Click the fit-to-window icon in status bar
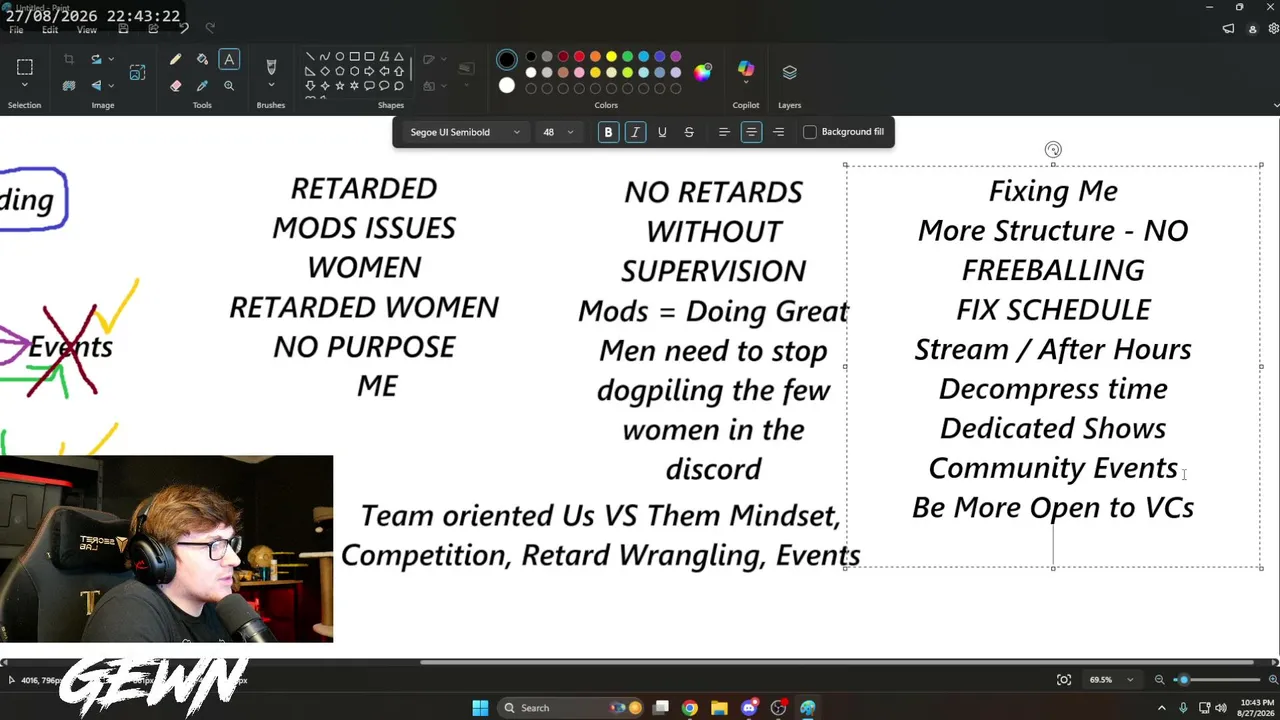1280x720 pixels. click(x=1064, y=680)
